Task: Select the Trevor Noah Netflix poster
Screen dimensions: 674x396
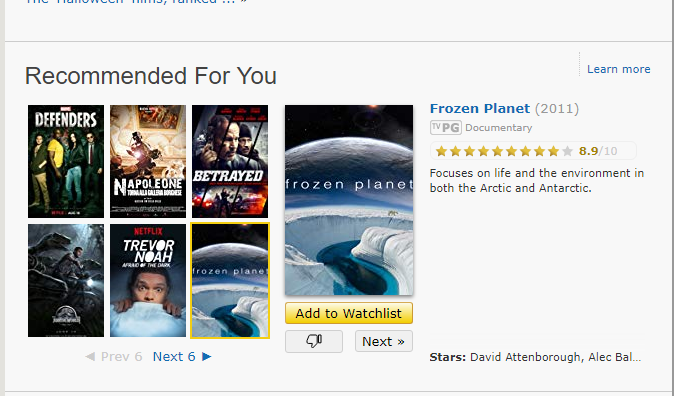Action: (x=148, y=280)
